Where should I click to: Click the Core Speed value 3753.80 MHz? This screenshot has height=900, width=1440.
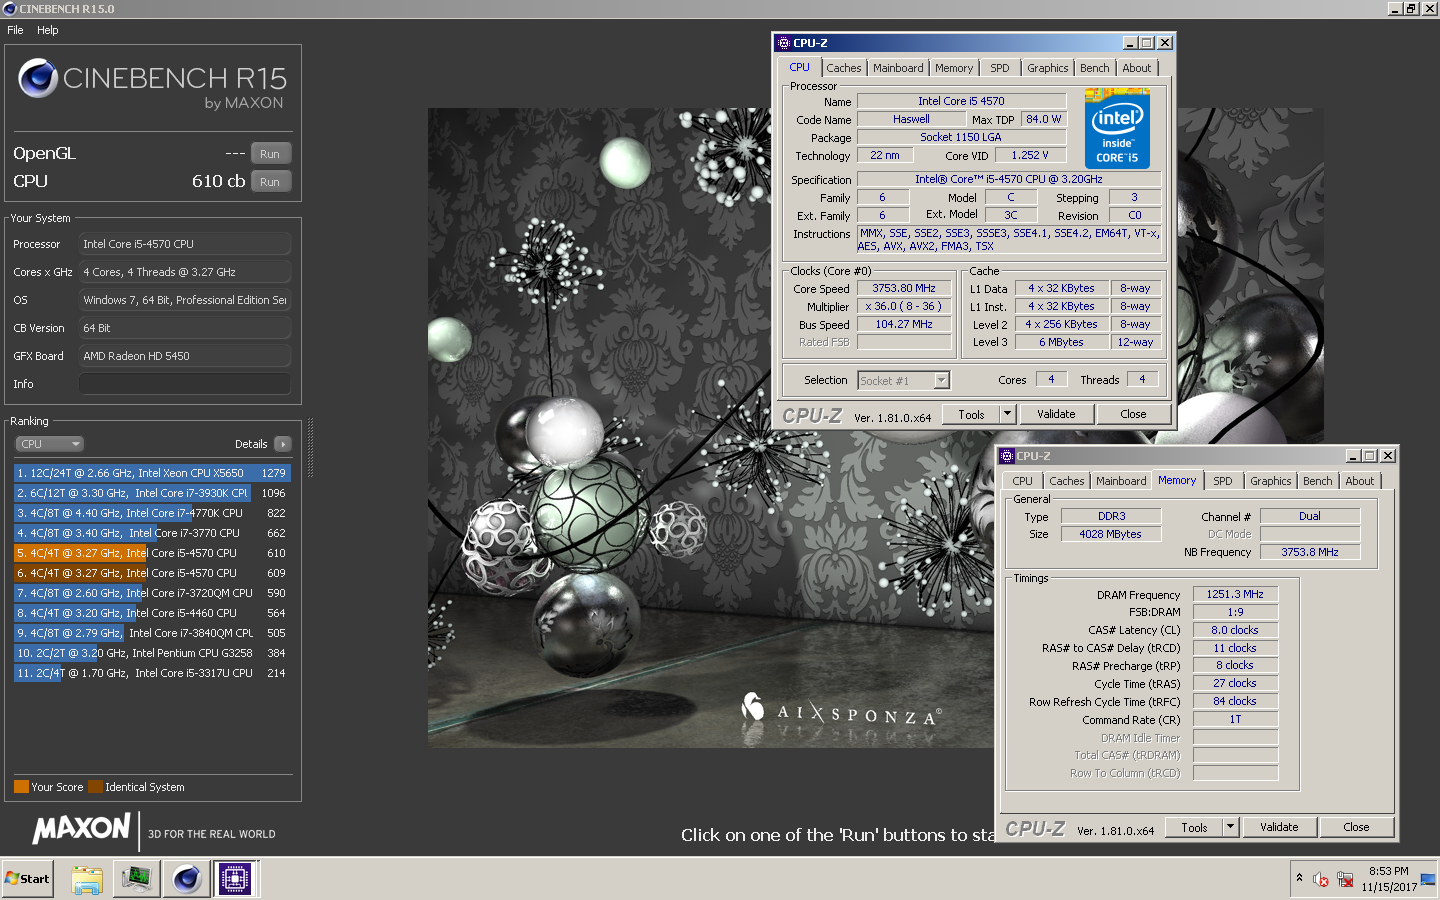click(904, 288)
